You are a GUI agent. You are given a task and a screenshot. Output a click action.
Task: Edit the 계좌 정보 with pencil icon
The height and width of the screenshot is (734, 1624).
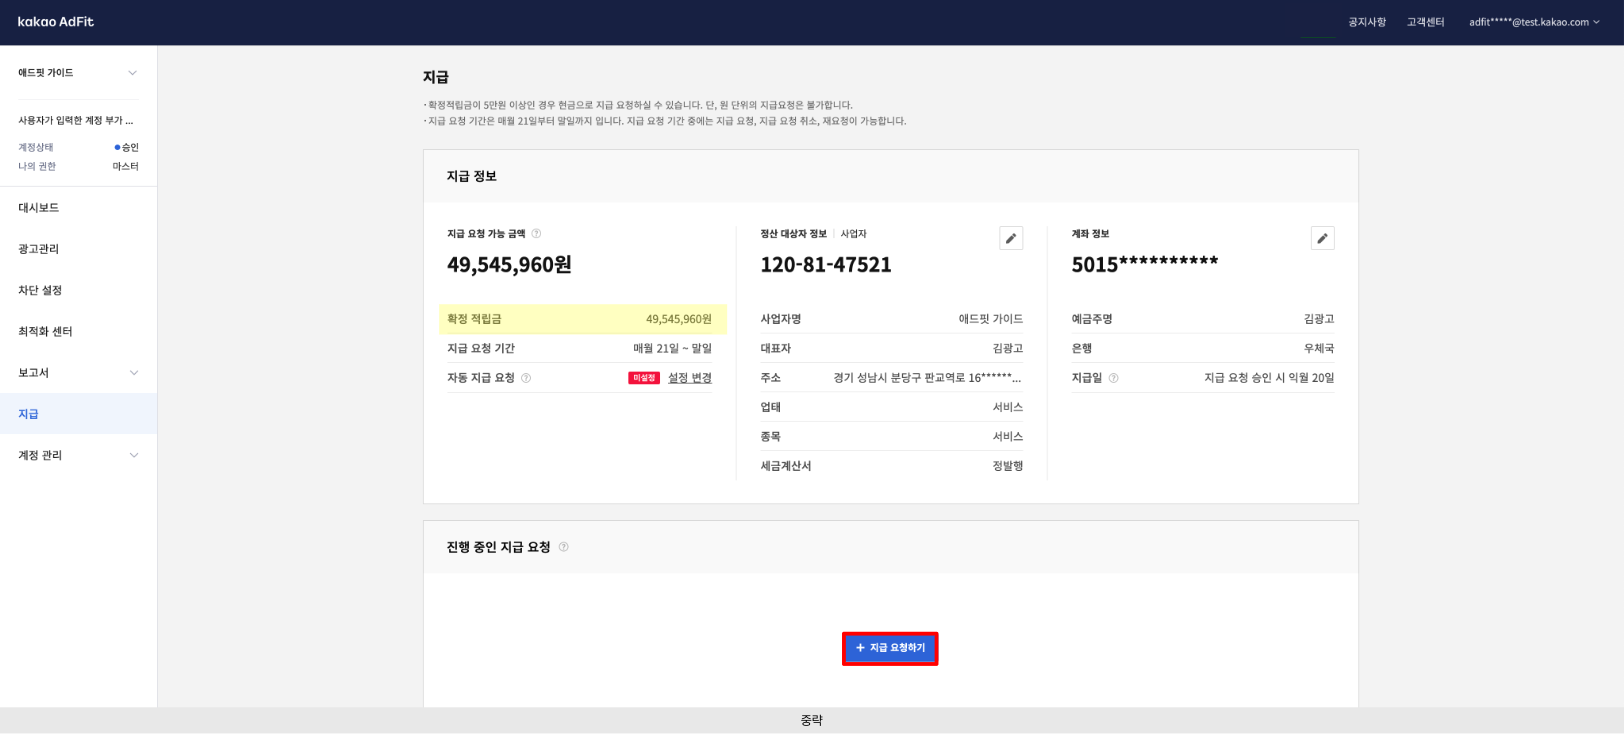point(1322,238)
